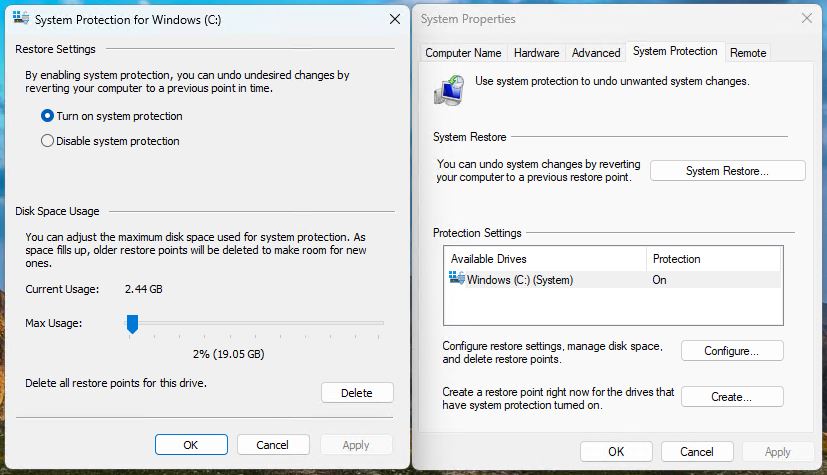
Task: Click Apply in System Protection for Windows dialog
Action: click(356, 444)
